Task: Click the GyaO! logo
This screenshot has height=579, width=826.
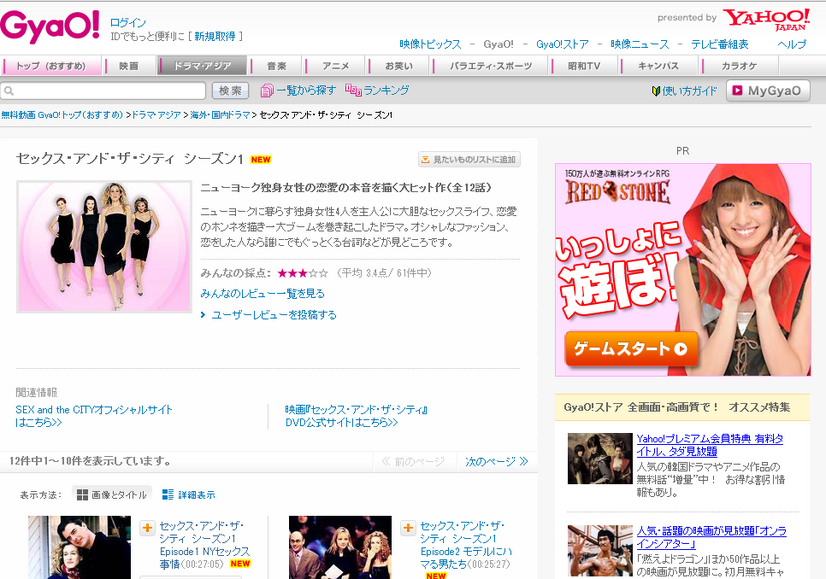Action: pos(50,26)
